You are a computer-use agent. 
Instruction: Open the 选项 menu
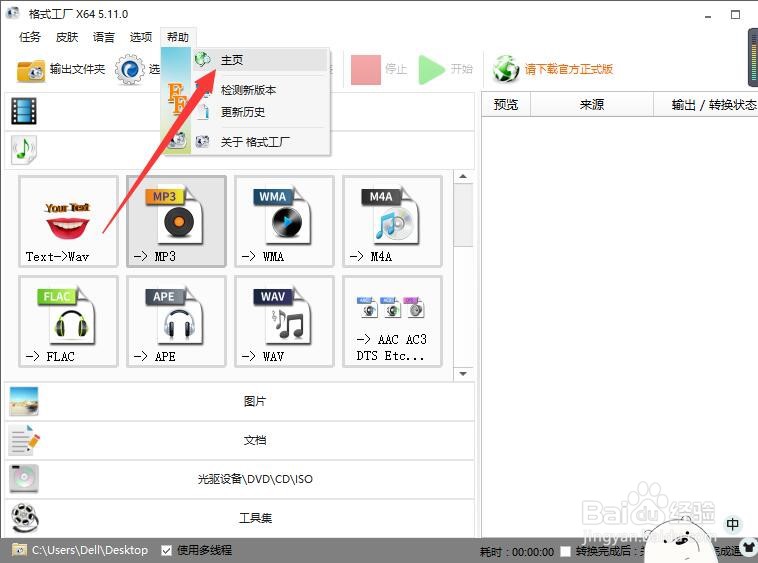click(x=141, y=37)
